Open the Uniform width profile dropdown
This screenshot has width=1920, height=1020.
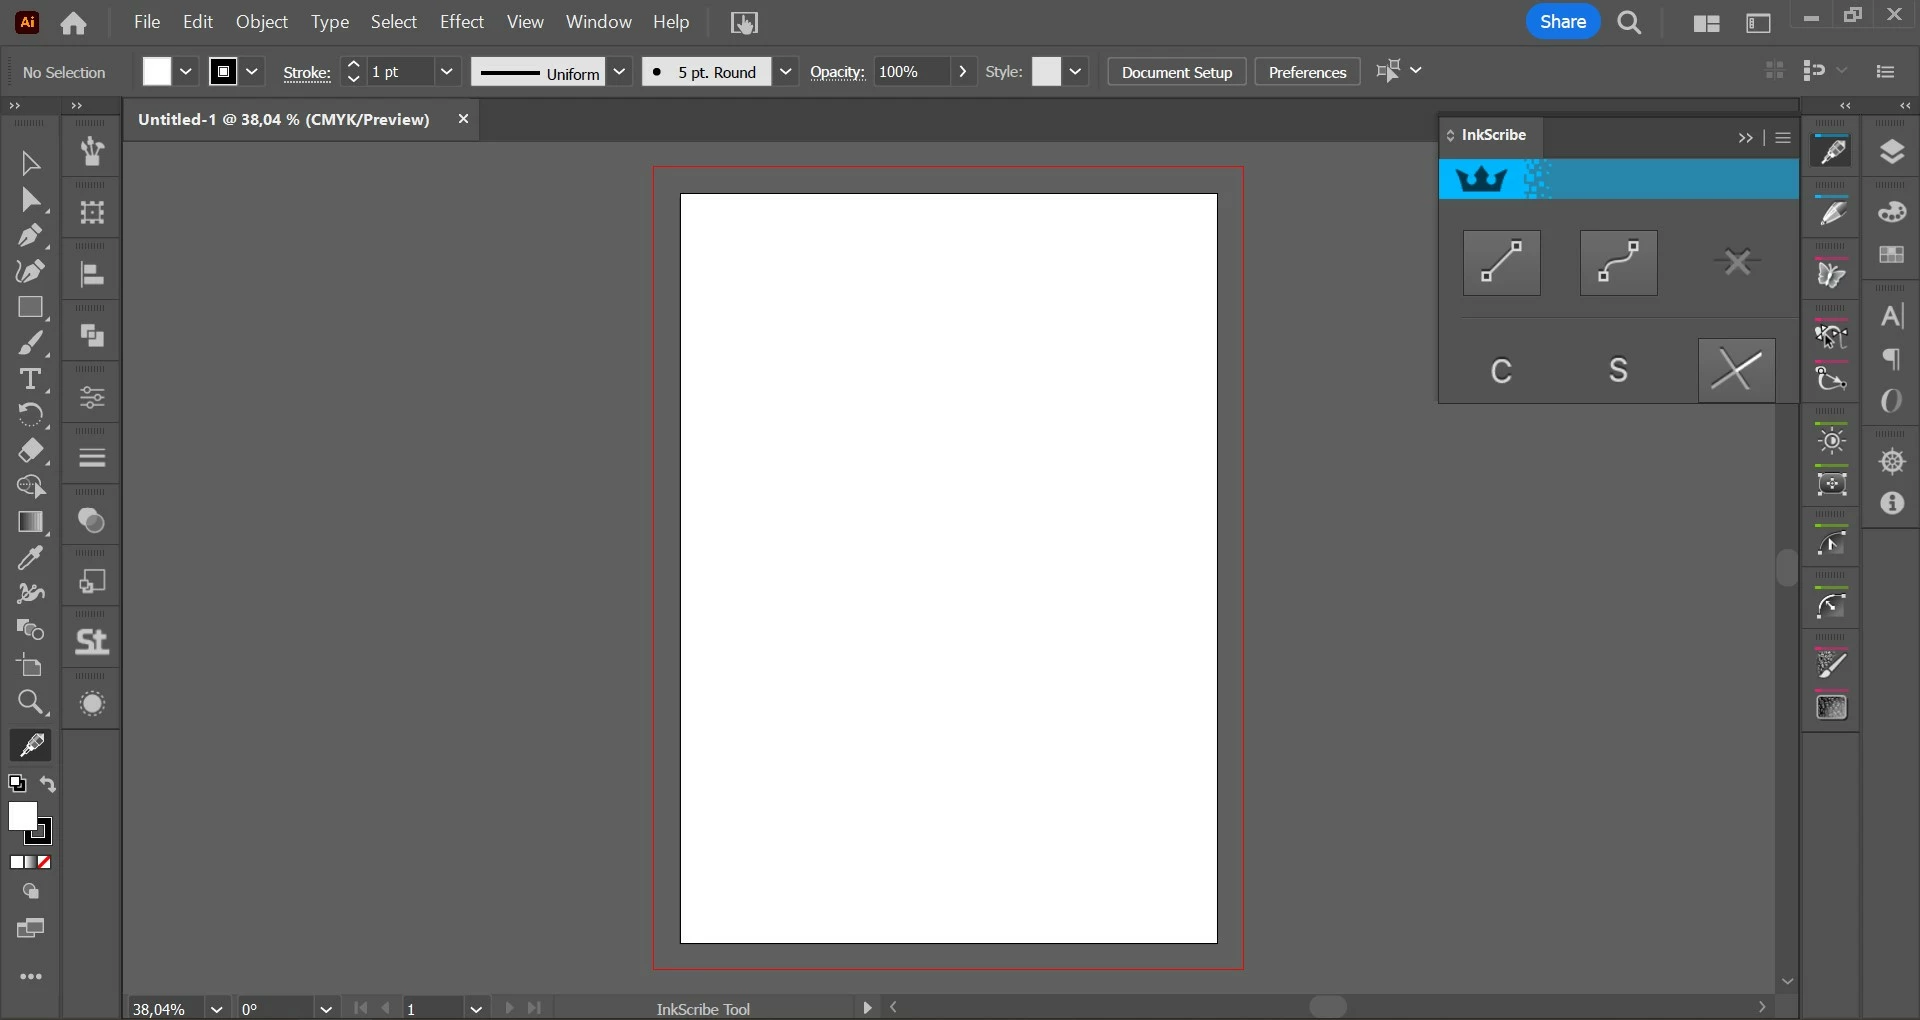[x=620, y=72]
